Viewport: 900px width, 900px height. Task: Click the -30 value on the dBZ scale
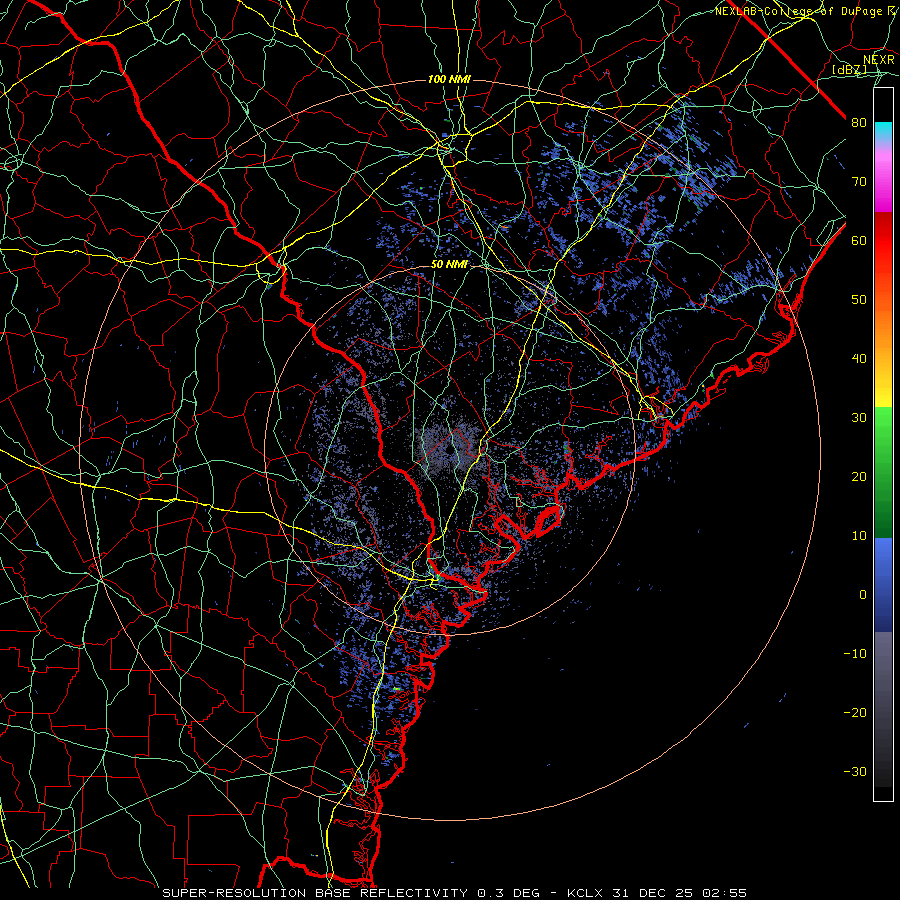(855, 771)
